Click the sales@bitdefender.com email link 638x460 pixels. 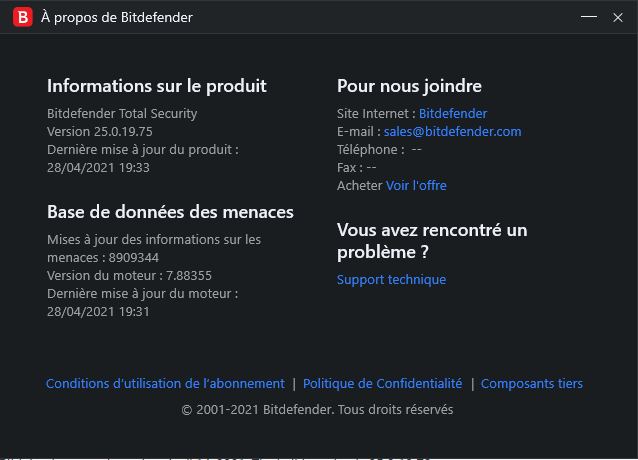(452, 132)
